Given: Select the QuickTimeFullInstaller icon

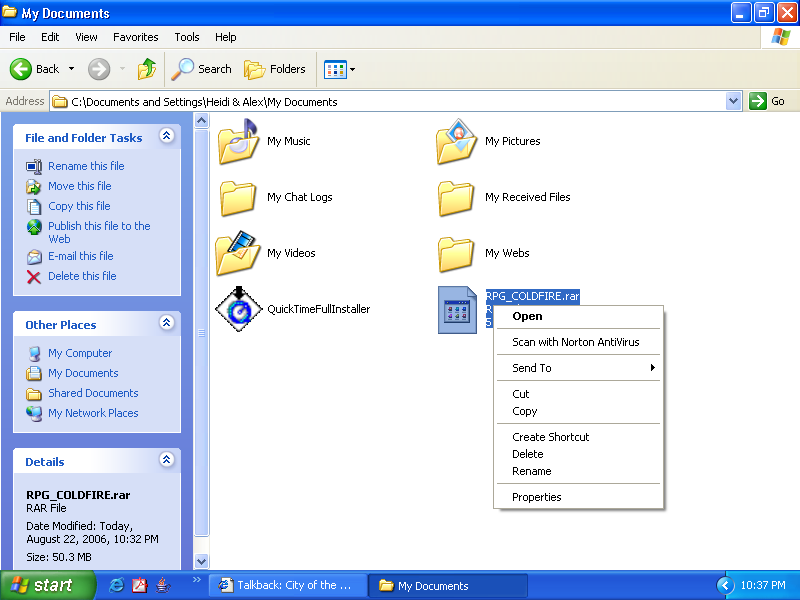Looking at the screenshot, I should [238, 310].
